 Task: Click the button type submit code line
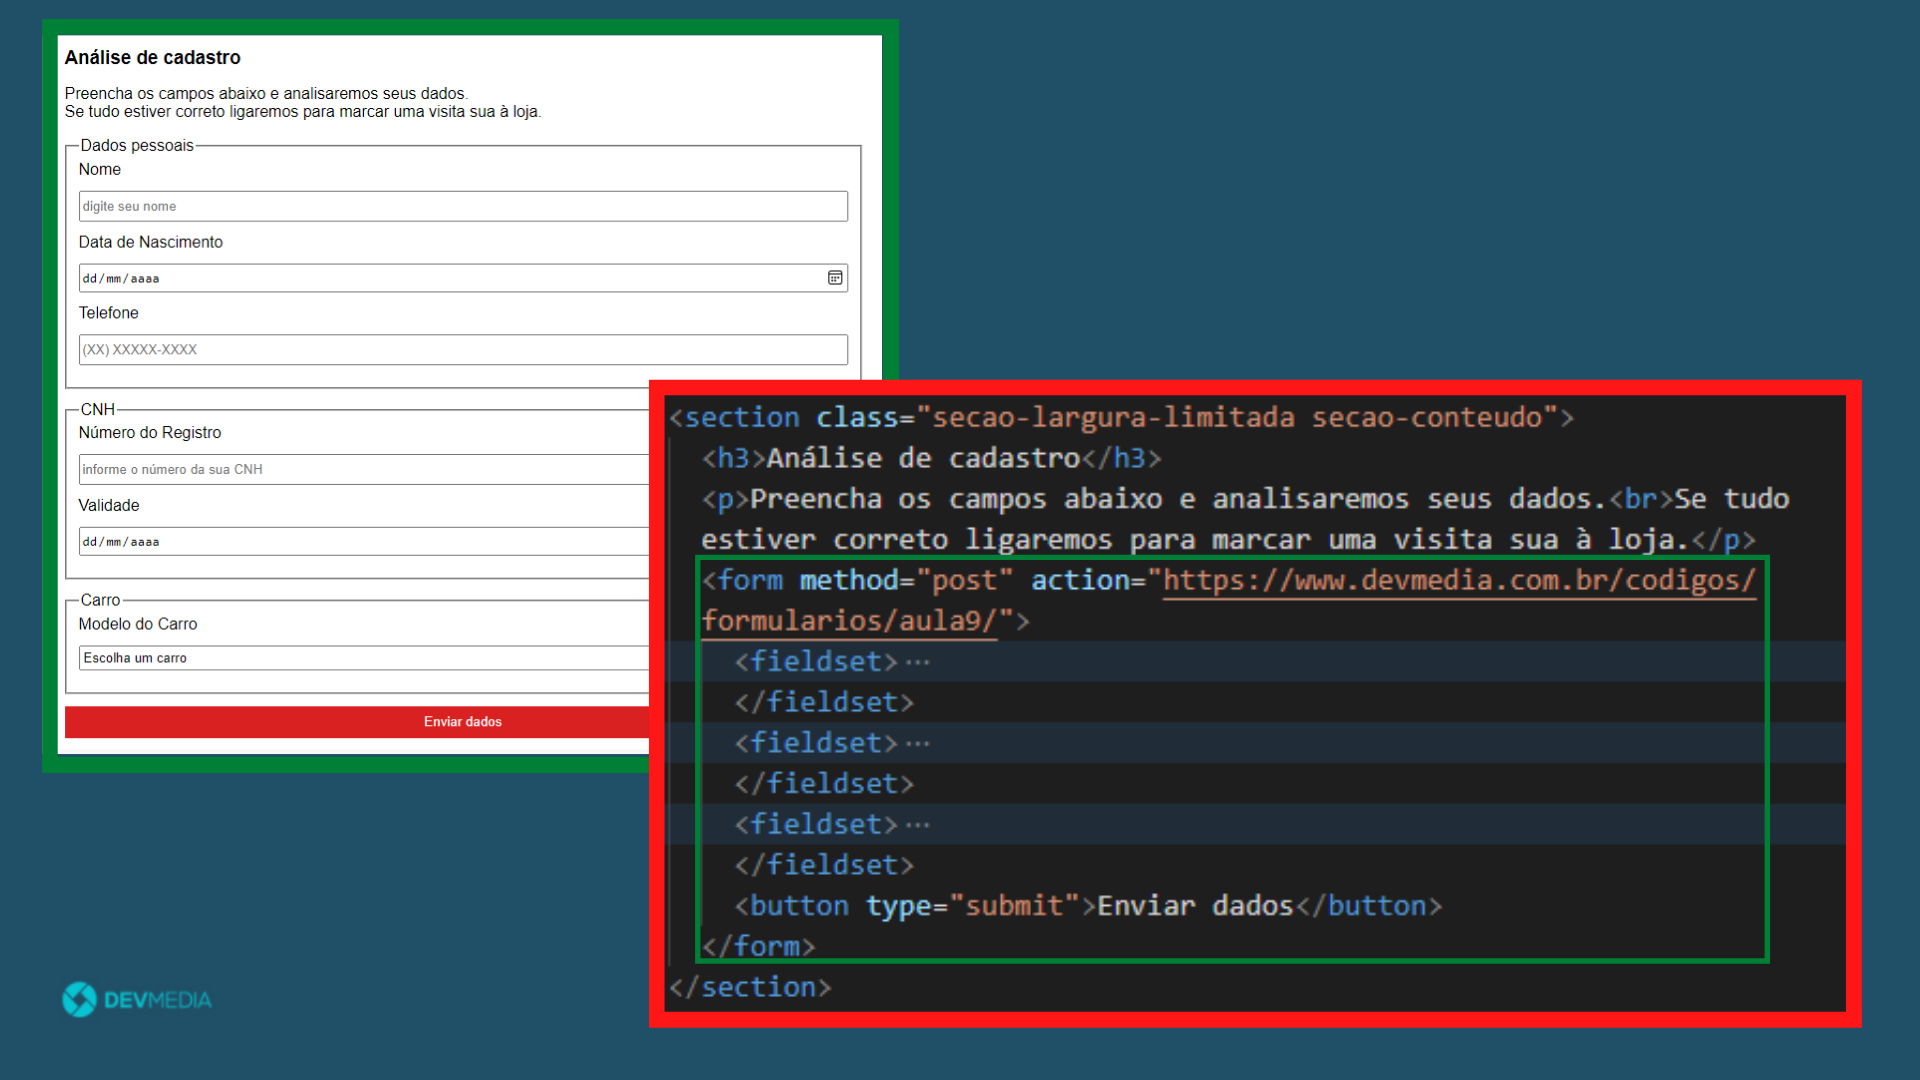1088,906
